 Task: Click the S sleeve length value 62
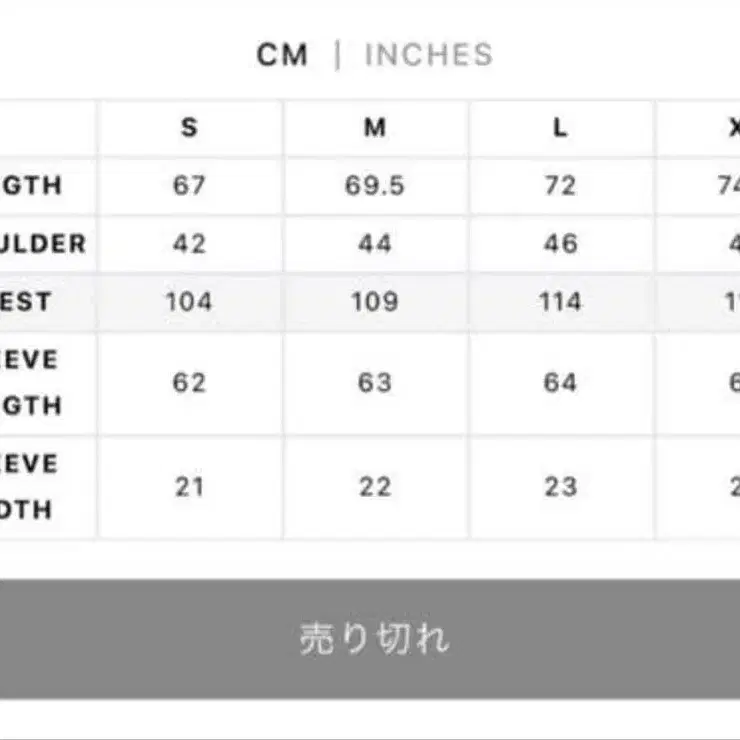[189, 383]
